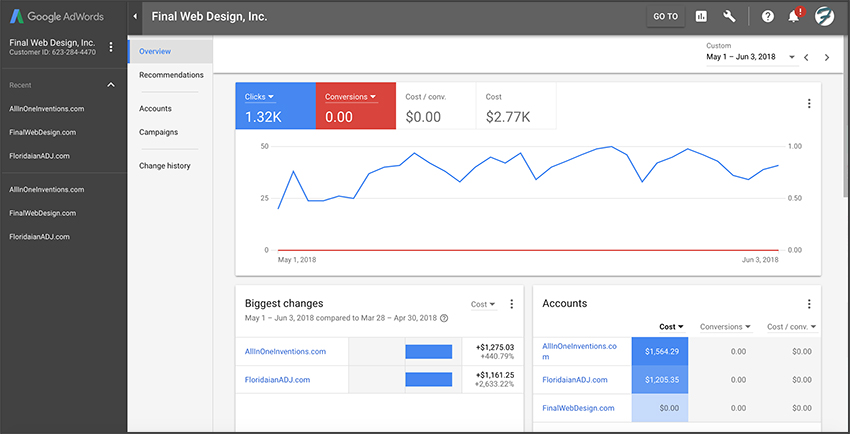Open AllInOneInventions.com in Biggest changes
Viewport: 850px width, 434px height.
pos(285,351)
